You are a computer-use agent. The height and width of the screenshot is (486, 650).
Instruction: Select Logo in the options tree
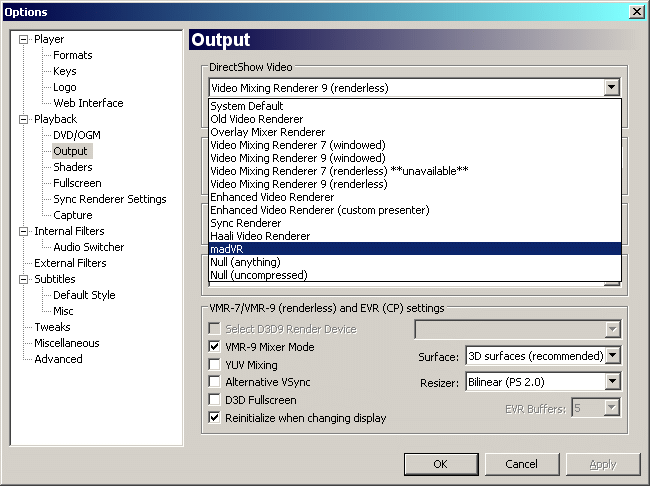65,87
